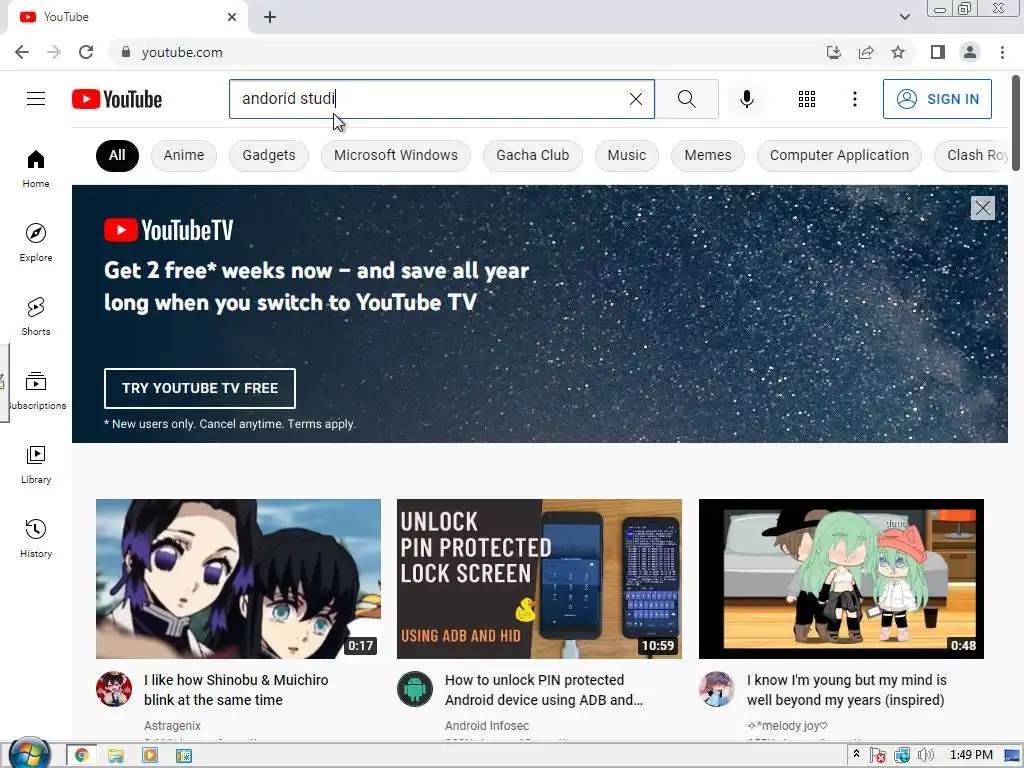The image size is (1024, 768).
Task: Open the Chrome profile icon
Action: (970, 52)
